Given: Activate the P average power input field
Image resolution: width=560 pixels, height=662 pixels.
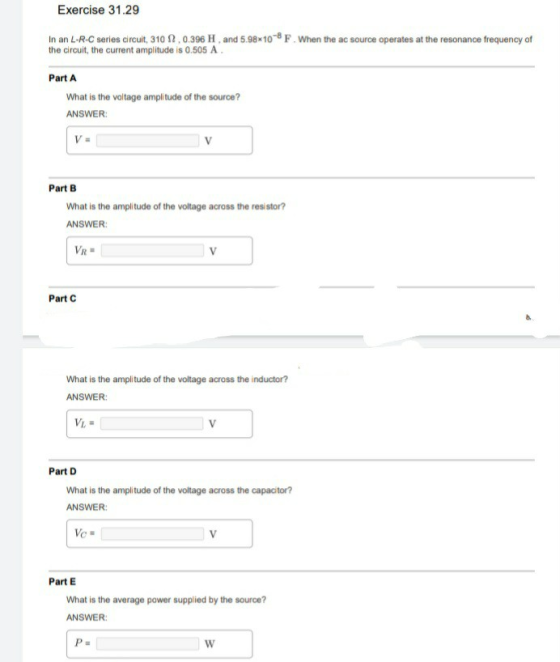Looking at the screenshot, I should pyautogui.click(x=147, y=643).
